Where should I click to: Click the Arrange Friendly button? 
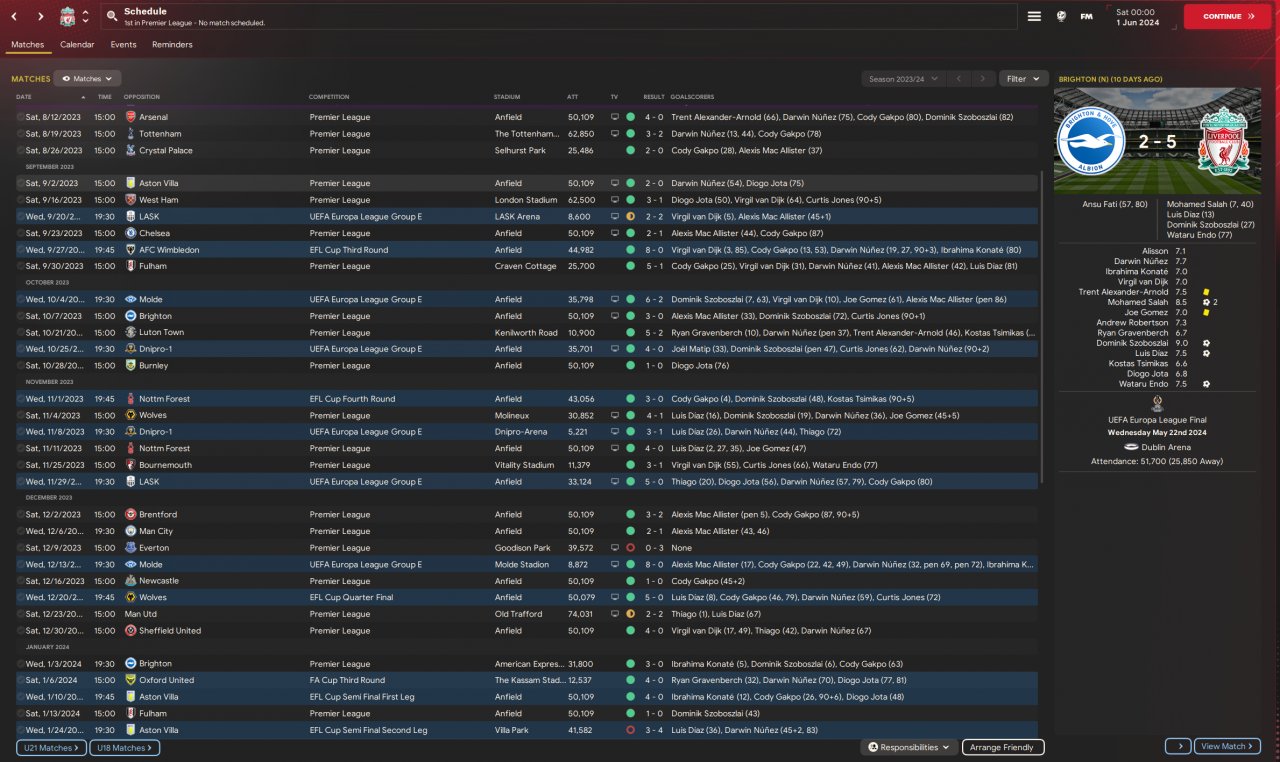(1003, 747)
